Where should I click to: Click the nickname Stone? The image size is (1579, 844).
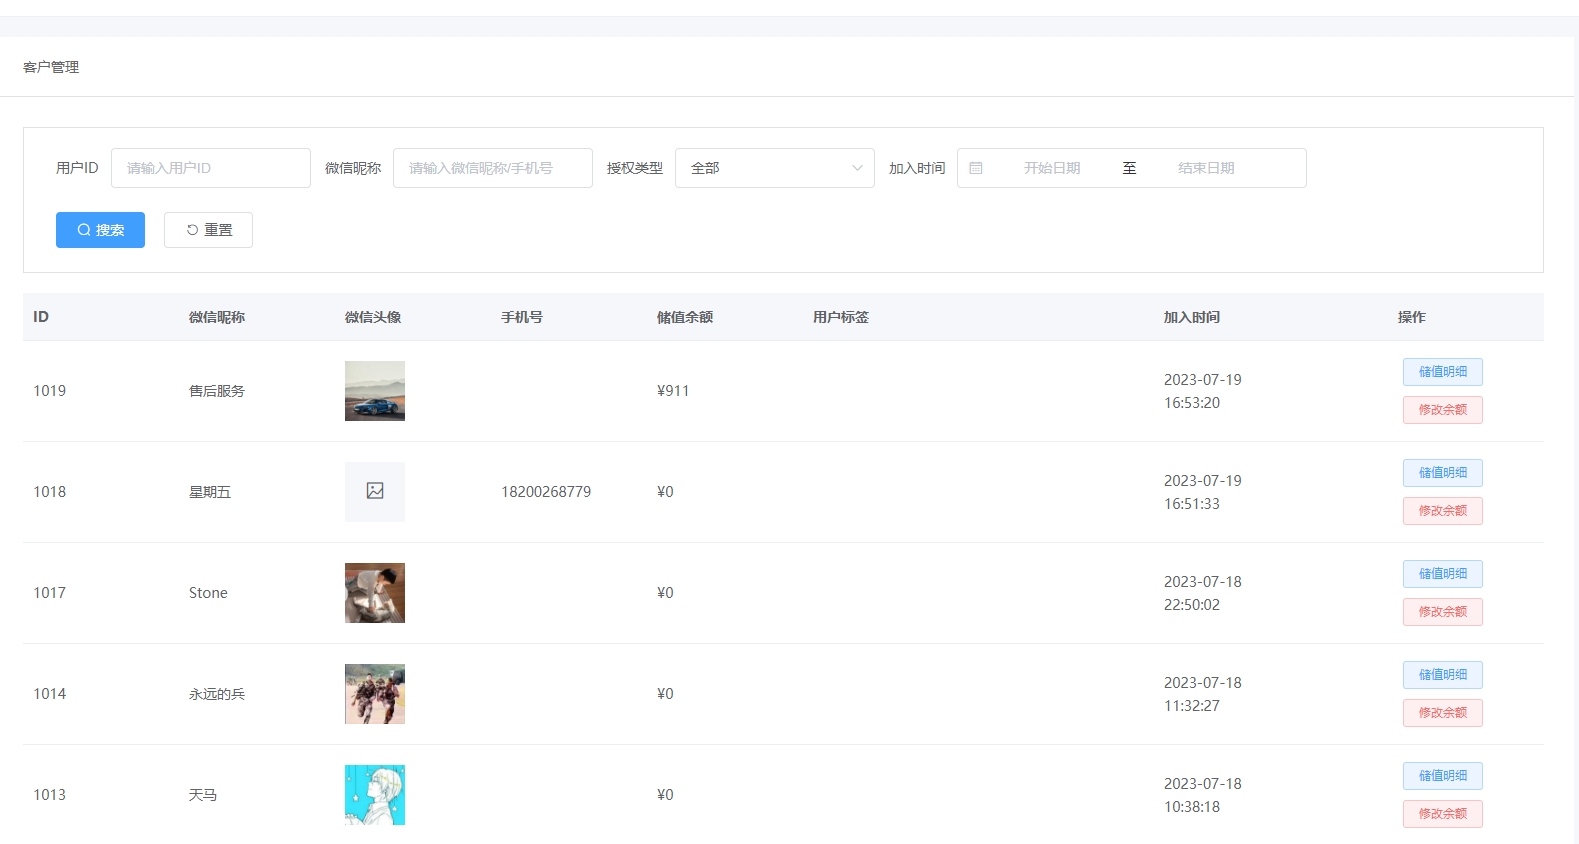tap(208, 593)
